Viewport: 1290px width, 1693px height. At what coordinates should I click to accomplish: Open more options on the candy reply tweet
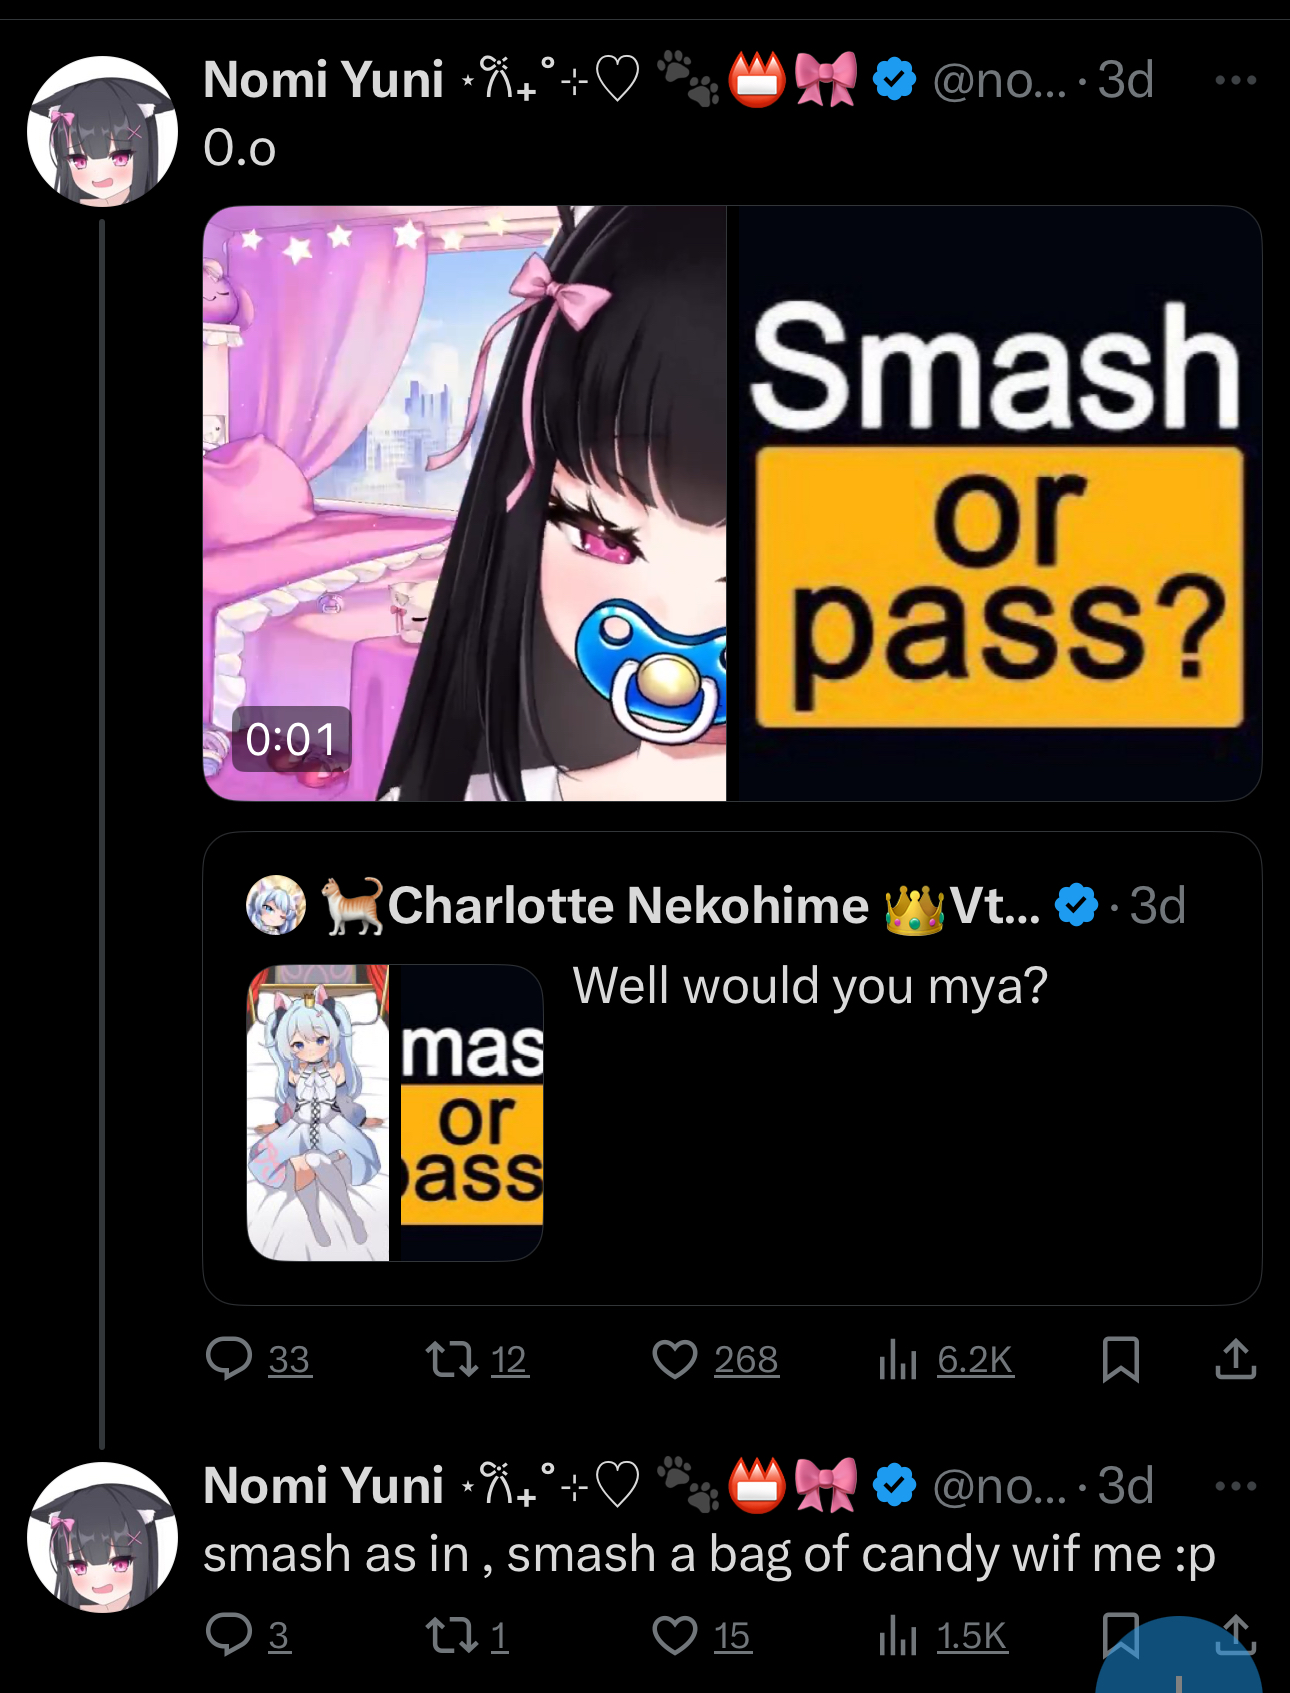coord(1235,1486)
